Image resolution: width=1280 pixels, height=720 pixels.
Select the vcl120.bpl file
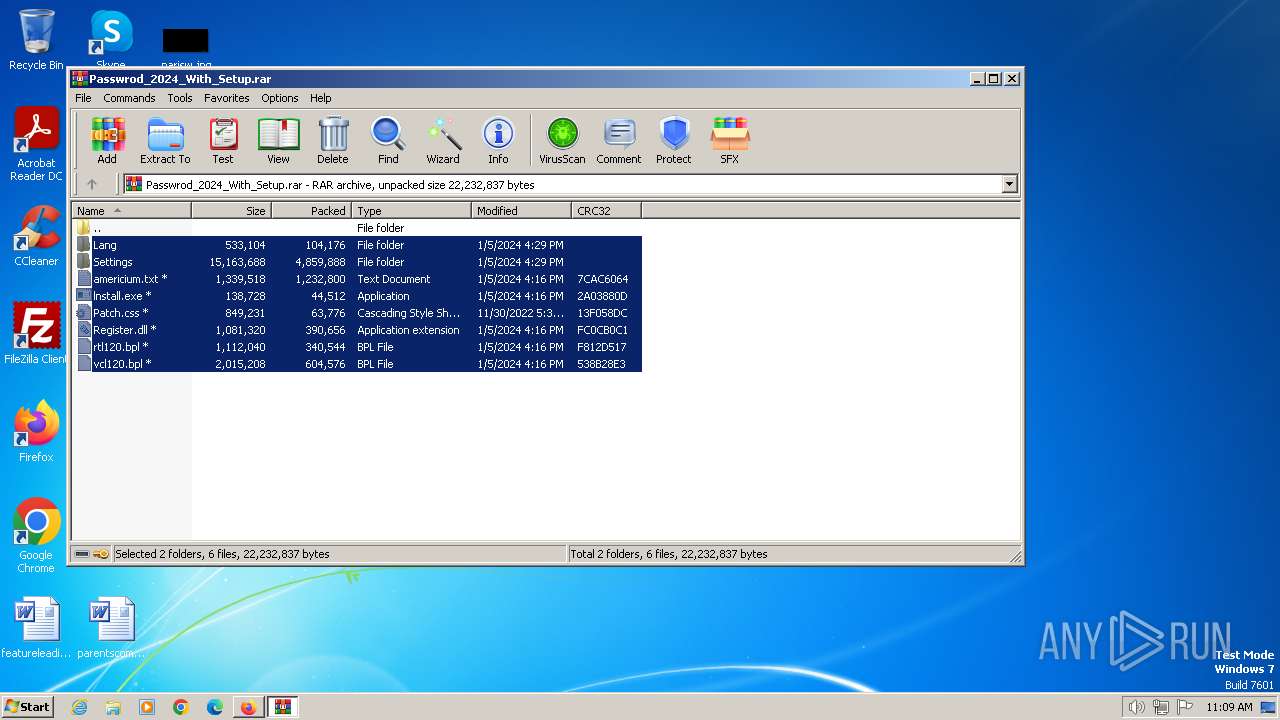point(357,364)
